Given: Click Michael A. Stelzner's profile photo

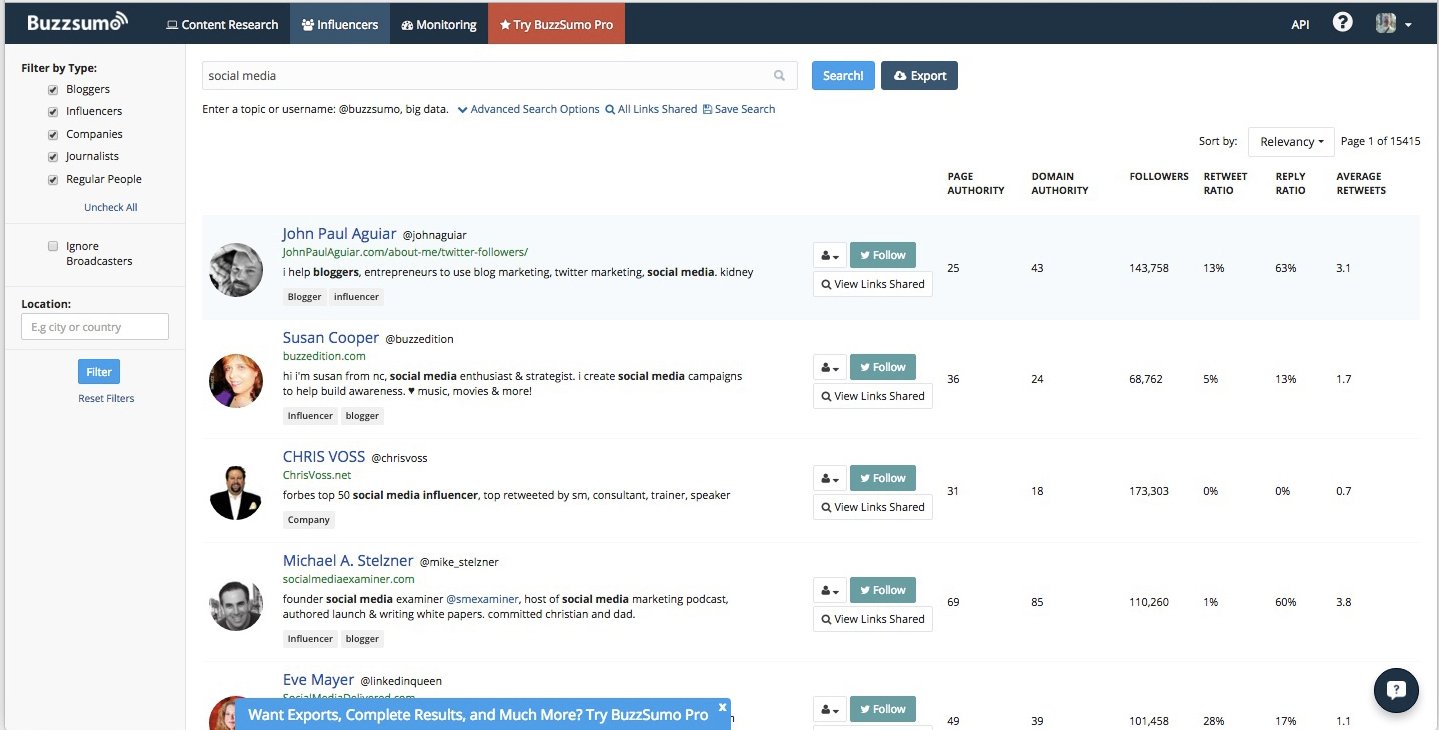Looking at the screenshot, I should 236,604.
